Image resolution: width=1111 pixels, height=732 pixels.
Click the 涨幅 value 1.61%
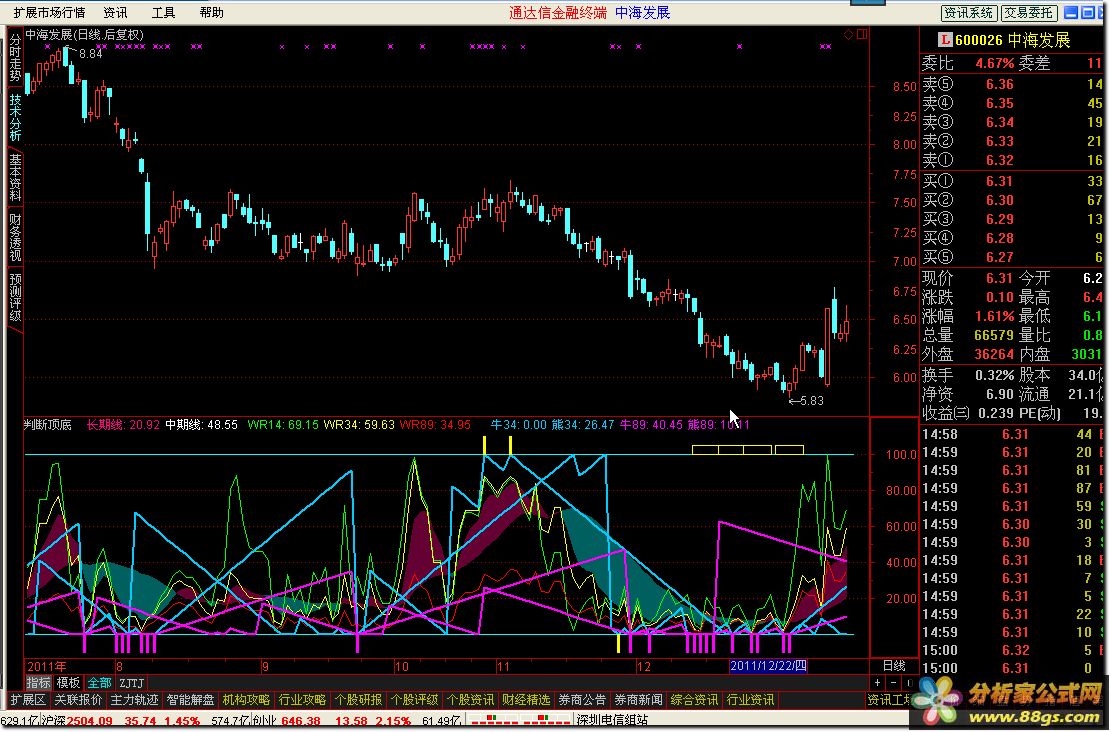995,316
